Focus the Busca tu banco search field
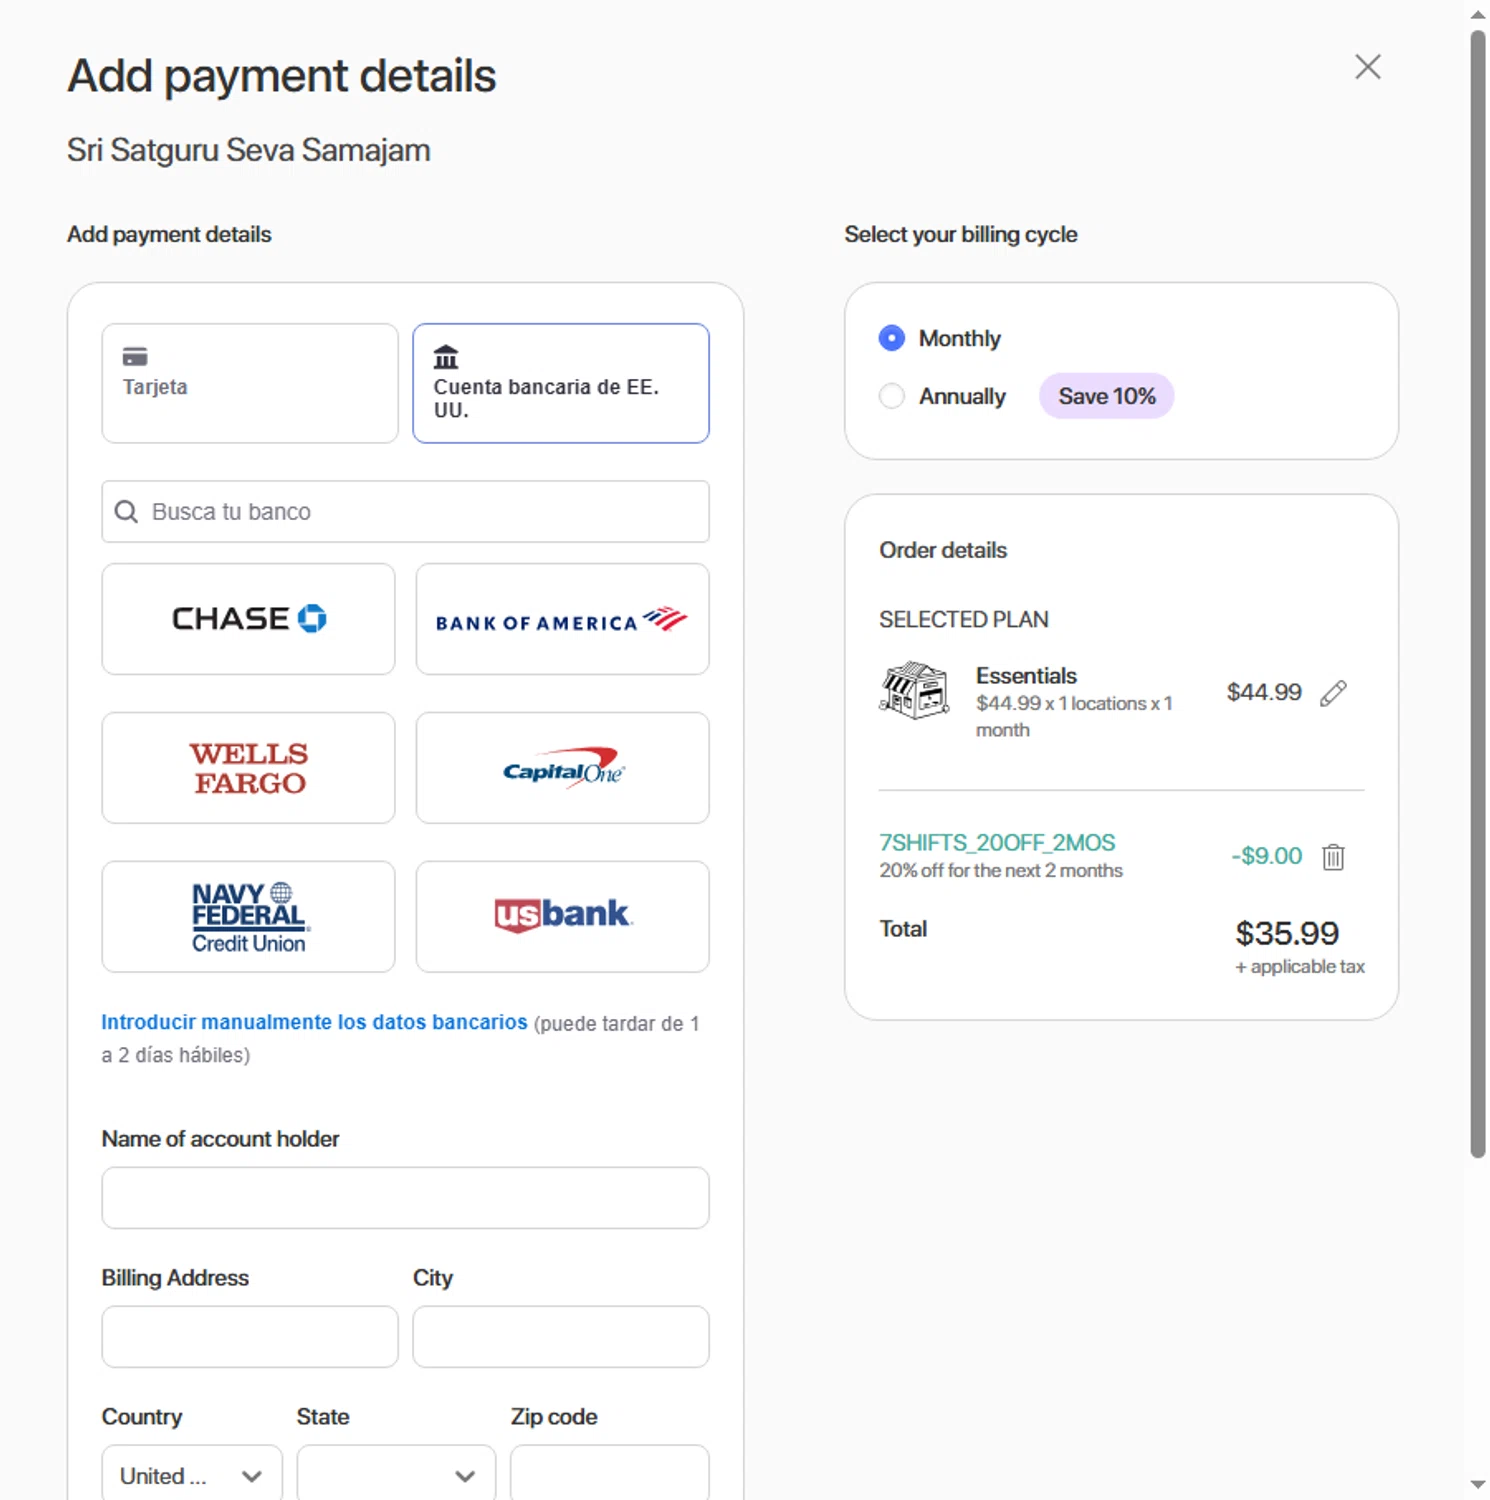The image size is (1490, 1500). [x=405, y=512]
